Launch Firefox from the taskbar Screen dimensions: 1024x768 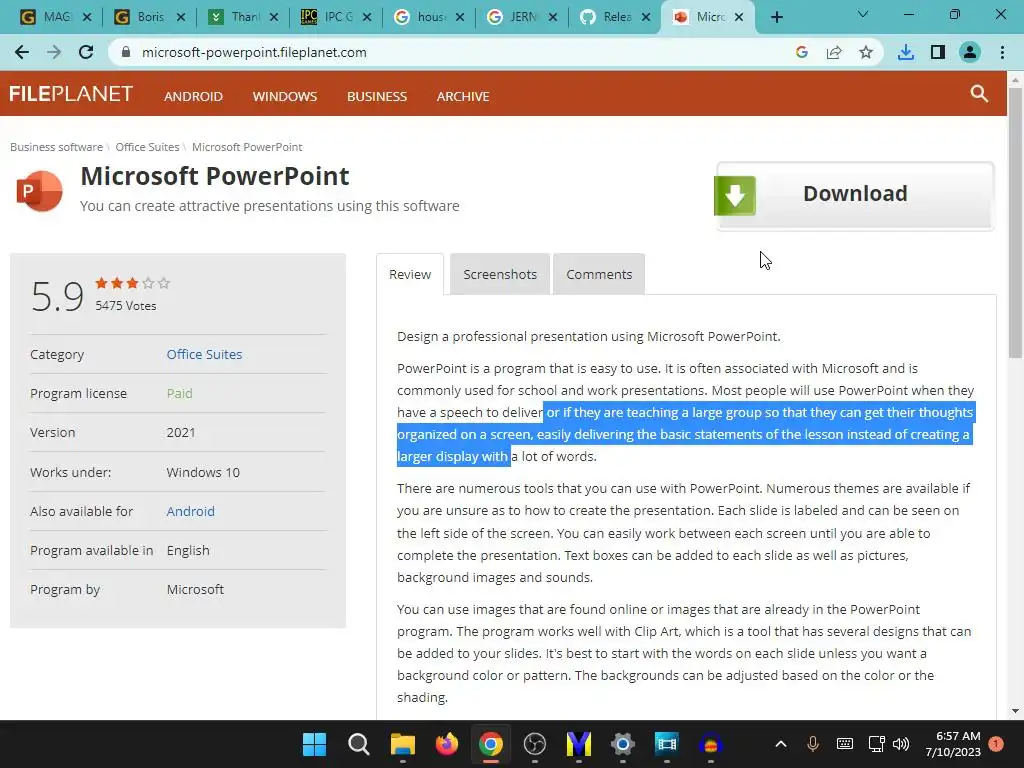tap(447, 744)
